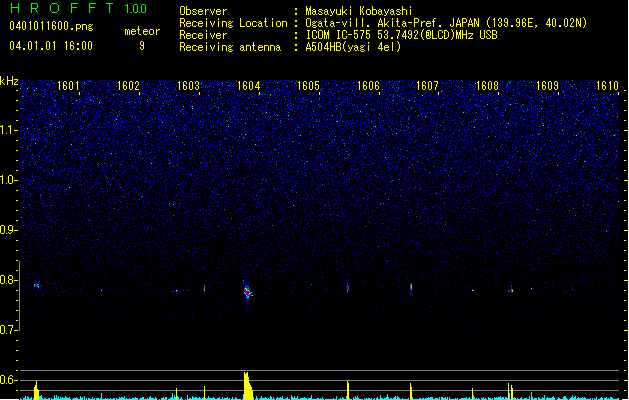The width and height of the screenshot is (629, 400).
Task: Select the Ogata-vill. Akita-Pref. JAPAN location text
Action: coord(446,23)
